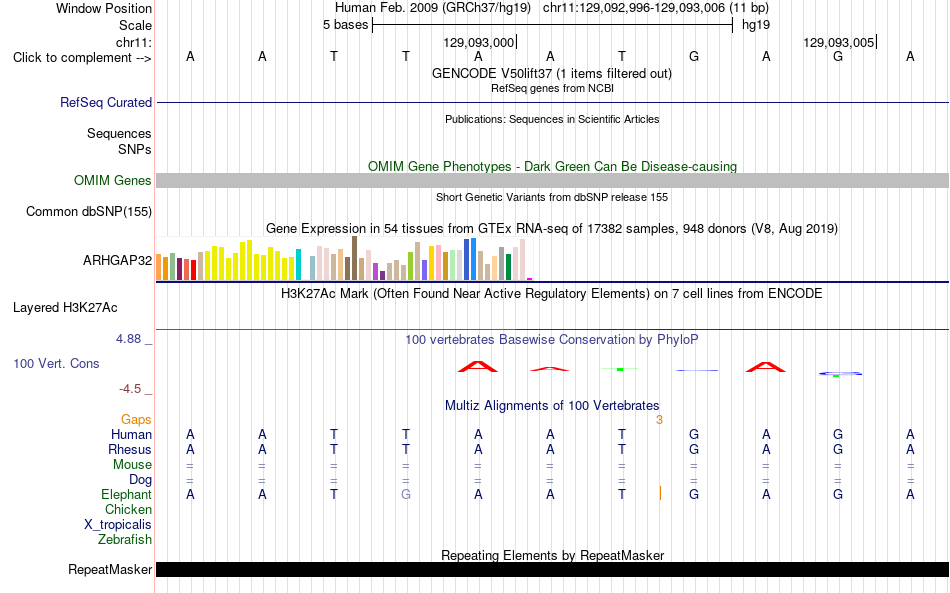Click the 4.88 PhyloP upper scale value
Image resolution: width=950 pixels, height=593 pixels.
click(x=128, y=339)
